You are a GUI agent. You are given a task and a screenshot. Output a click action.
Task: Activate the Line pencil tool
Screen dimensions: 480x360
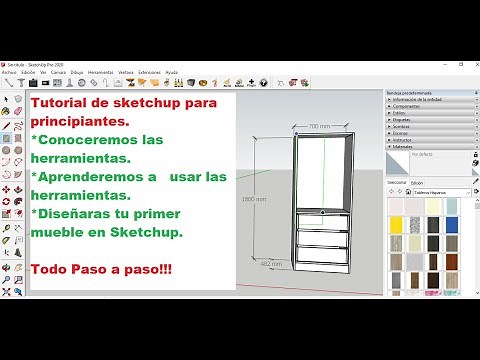(x=6, y=126)
